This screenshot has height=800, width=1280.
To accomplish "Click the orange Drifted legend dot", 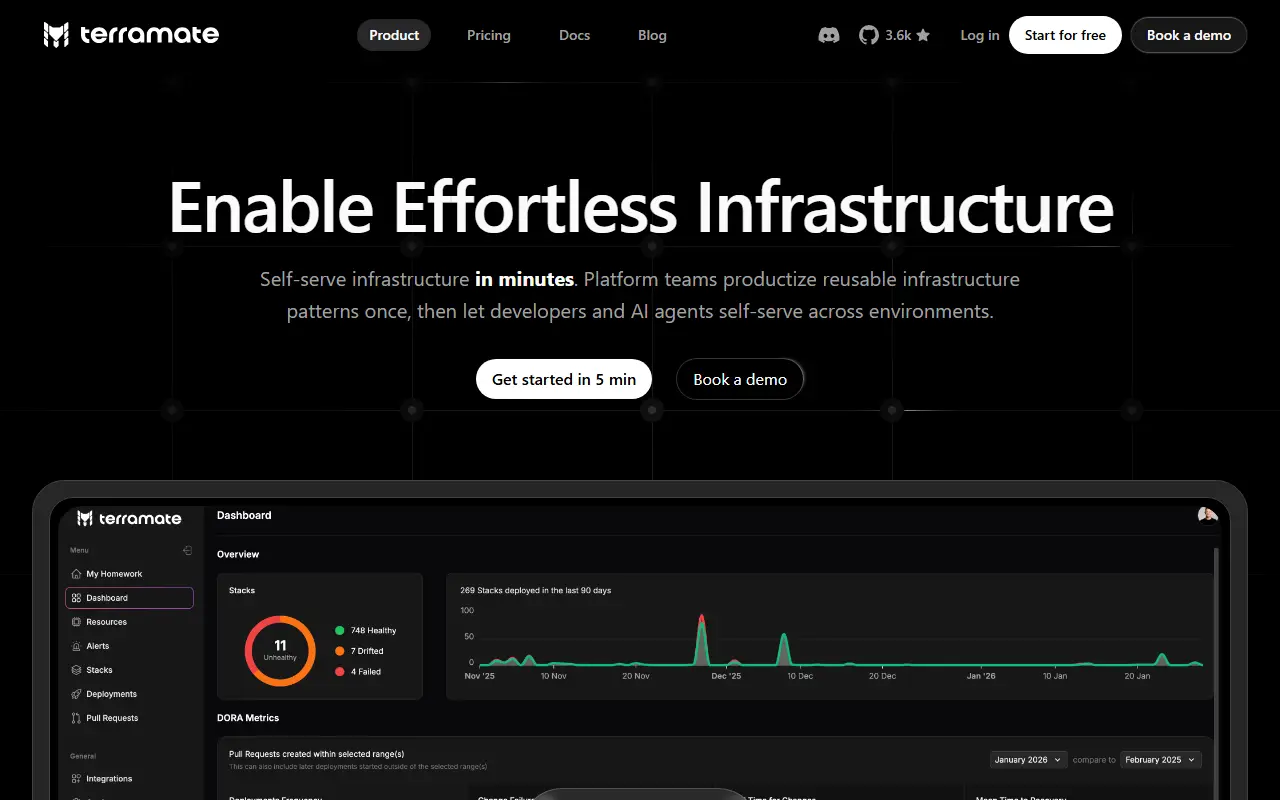I will [340, 651].
